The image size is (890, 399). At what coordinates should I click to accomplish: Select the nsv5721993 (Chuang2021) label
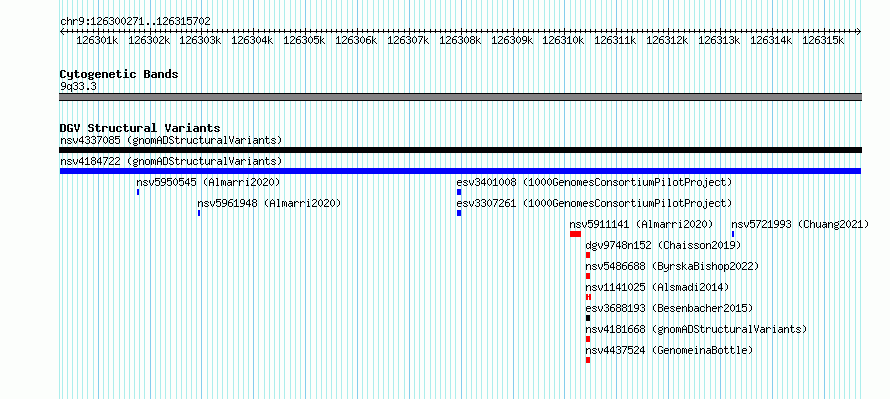tap(800, 224)
